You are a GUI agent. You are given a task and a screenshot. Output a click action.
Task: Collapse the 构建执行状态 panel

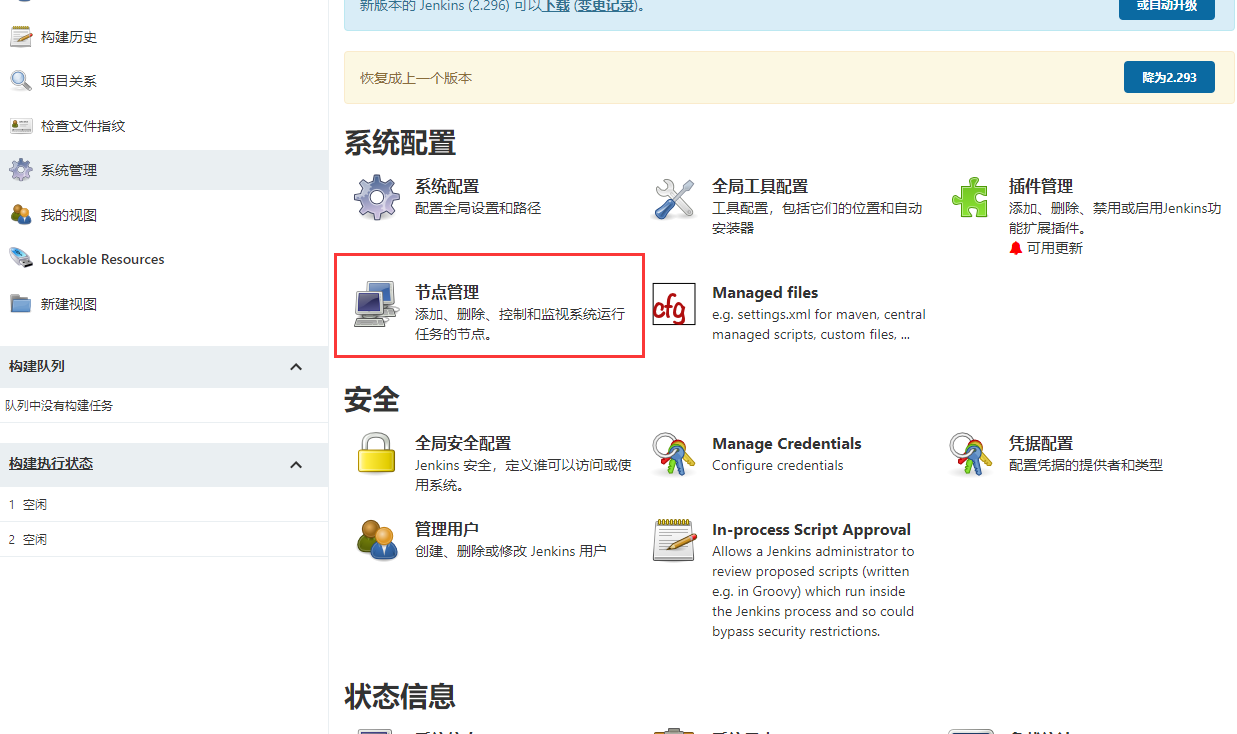point(296,465)
